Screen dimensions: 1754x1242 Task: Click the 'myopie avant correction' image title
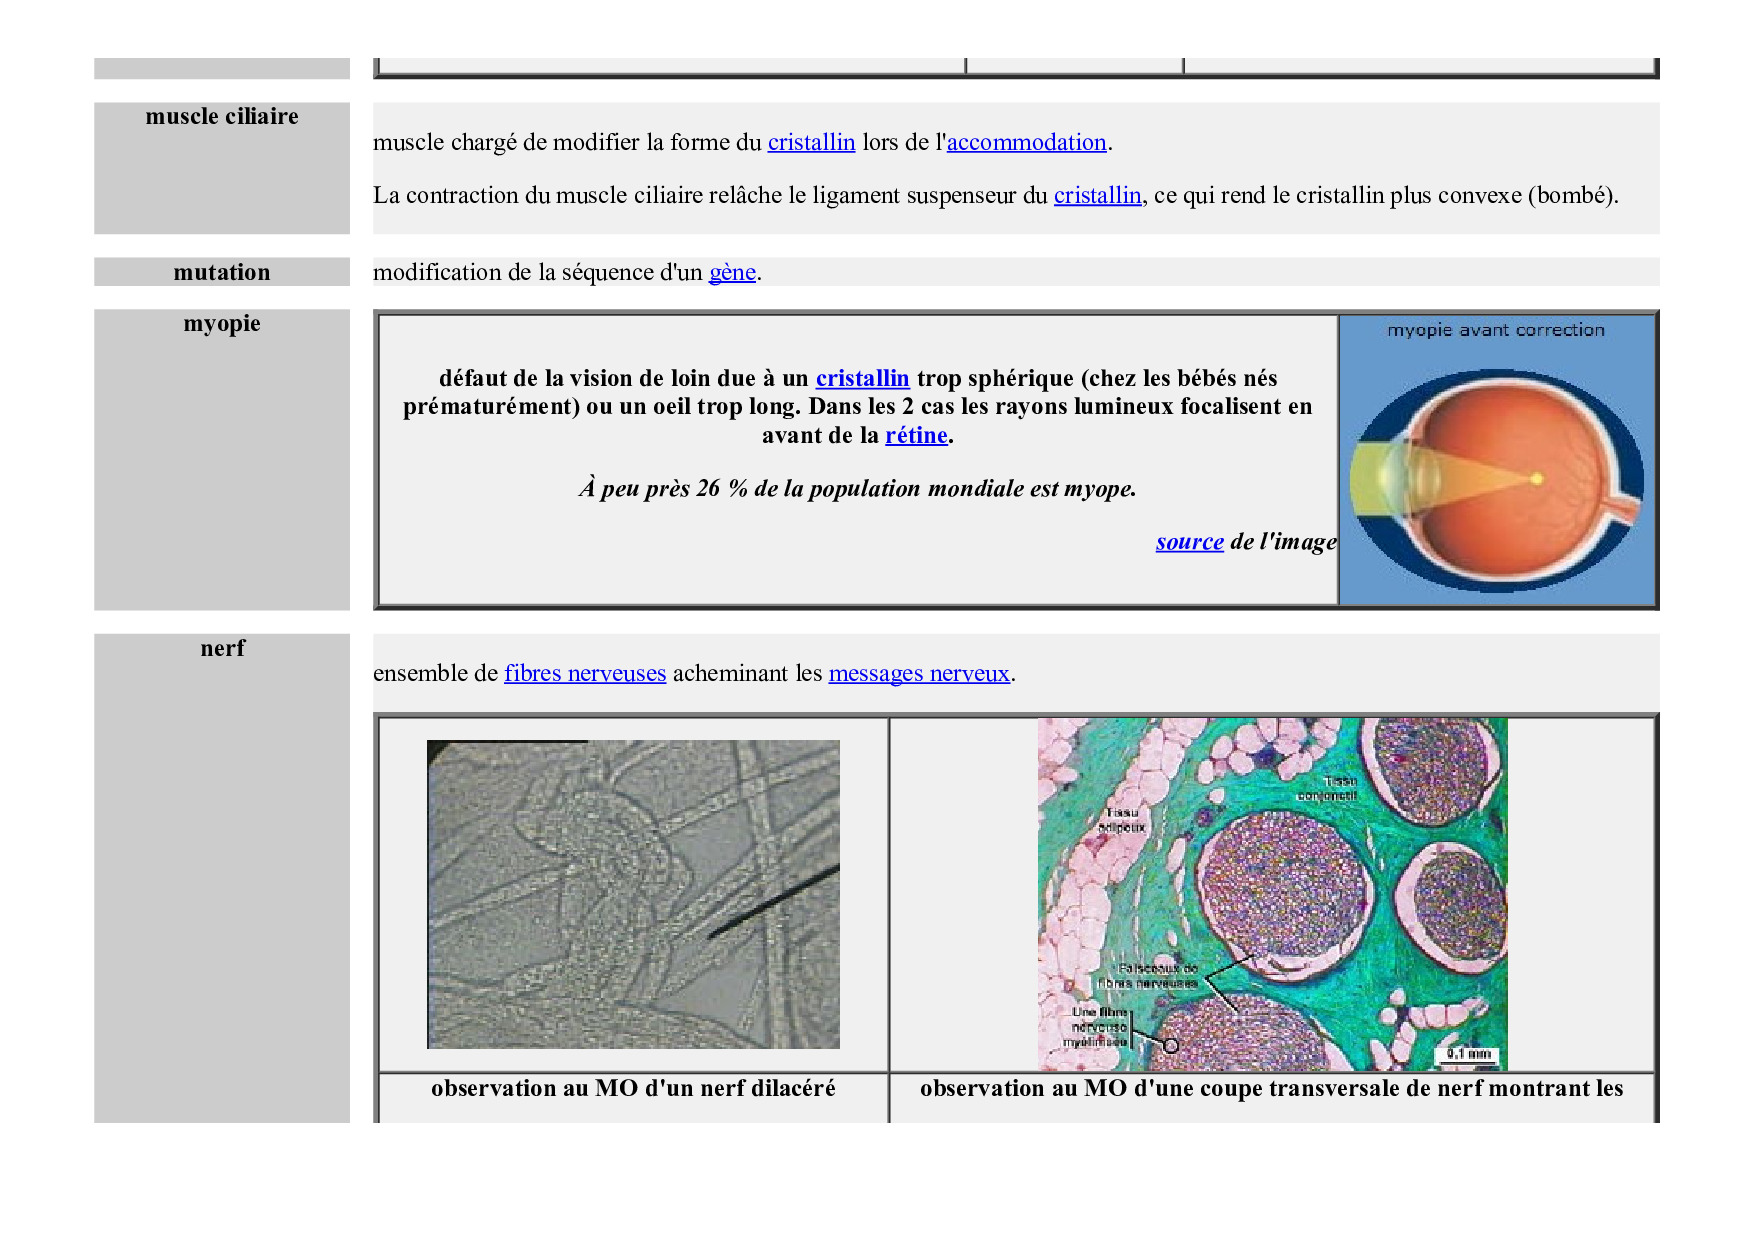[x=1495, y=330]
